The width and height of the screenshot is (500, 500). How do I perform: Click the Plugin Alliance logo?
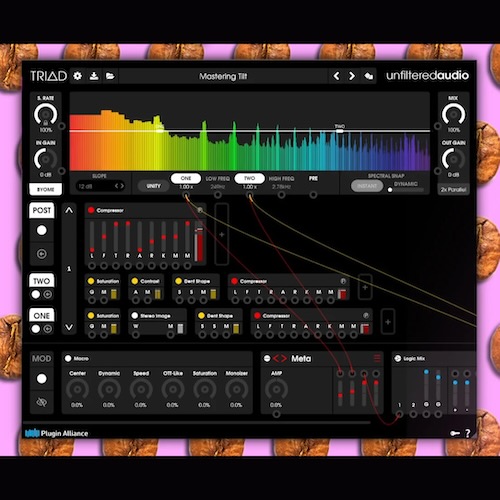pyautogui.click(x=56, y=433)
